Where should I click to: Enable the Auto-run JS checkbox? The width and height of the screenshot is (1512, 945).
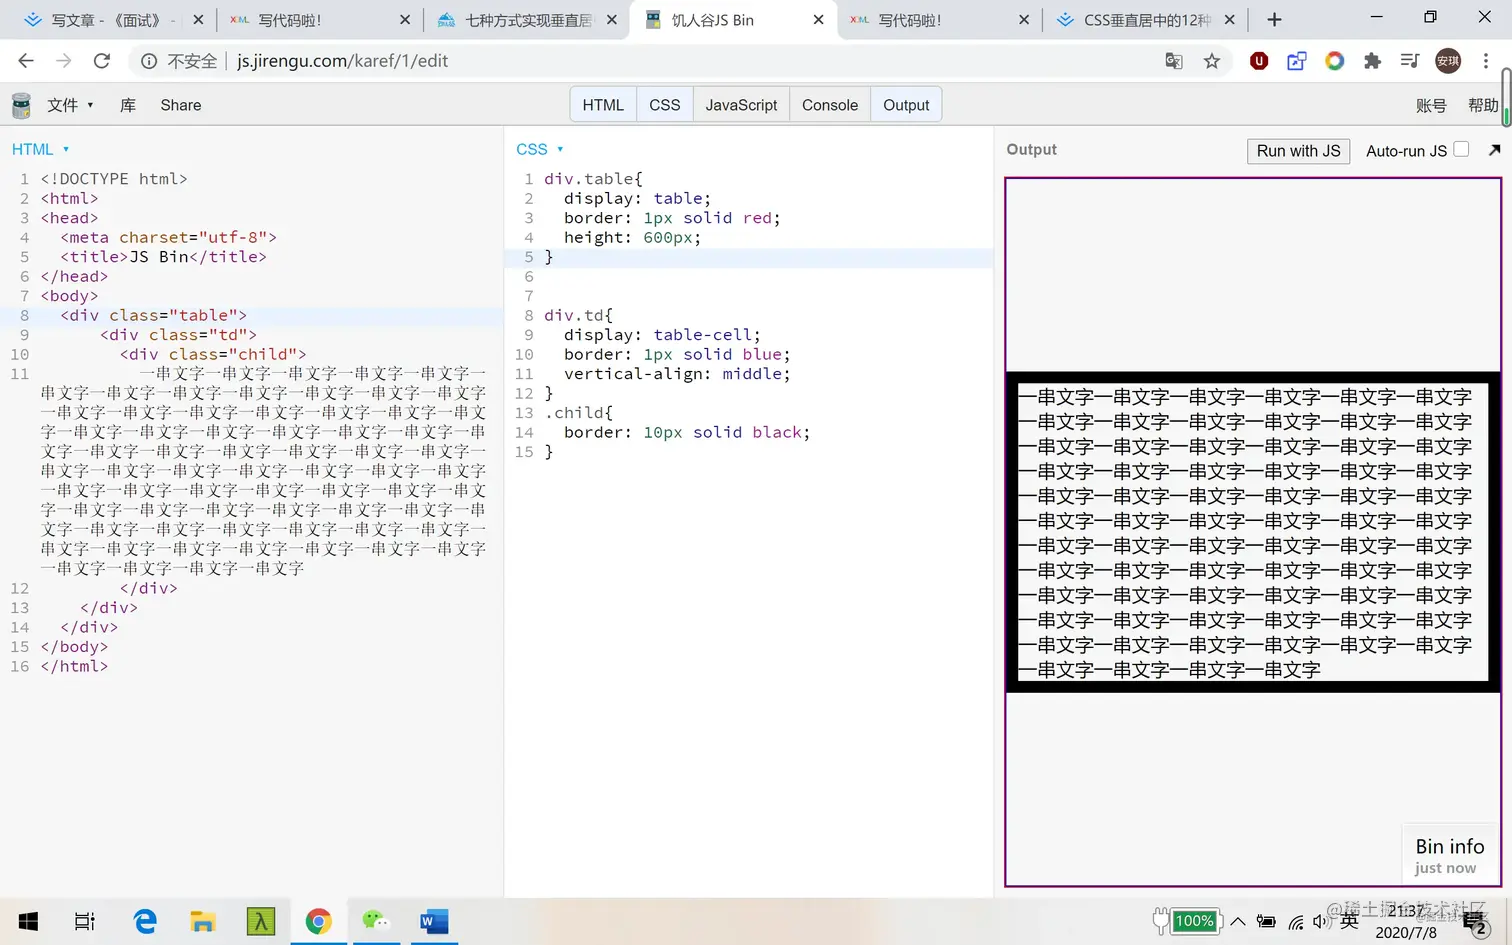pos(1461,149)
